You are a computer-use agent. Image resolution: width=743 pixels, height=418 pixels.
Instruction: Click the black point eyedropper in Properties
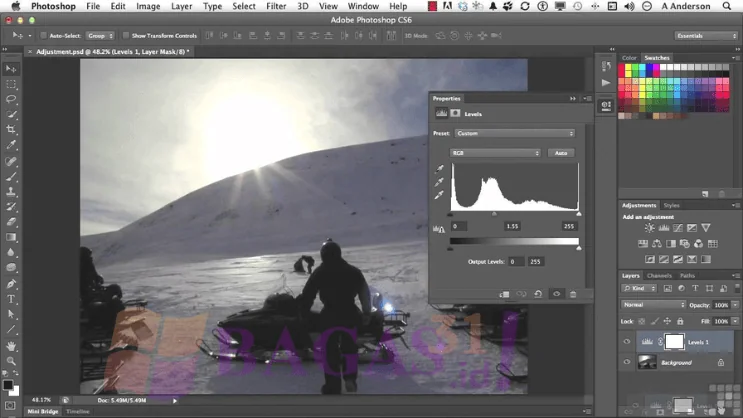438,167
